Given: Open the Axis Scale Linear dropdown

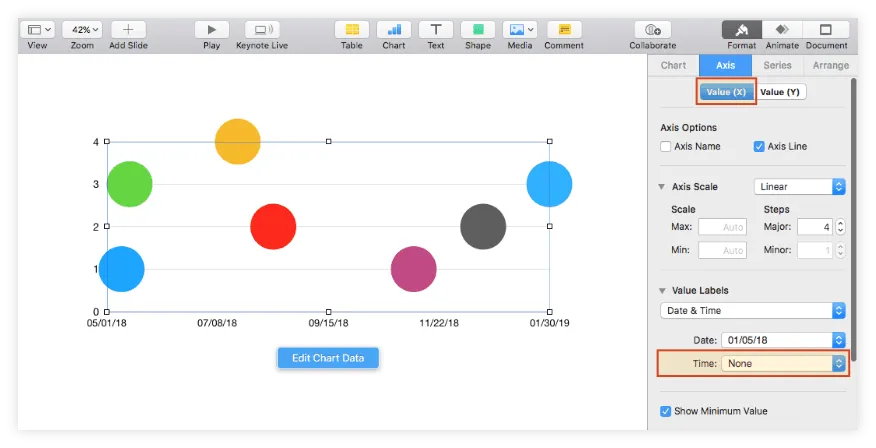Looking at the screenshot, I should coord(799,187).
